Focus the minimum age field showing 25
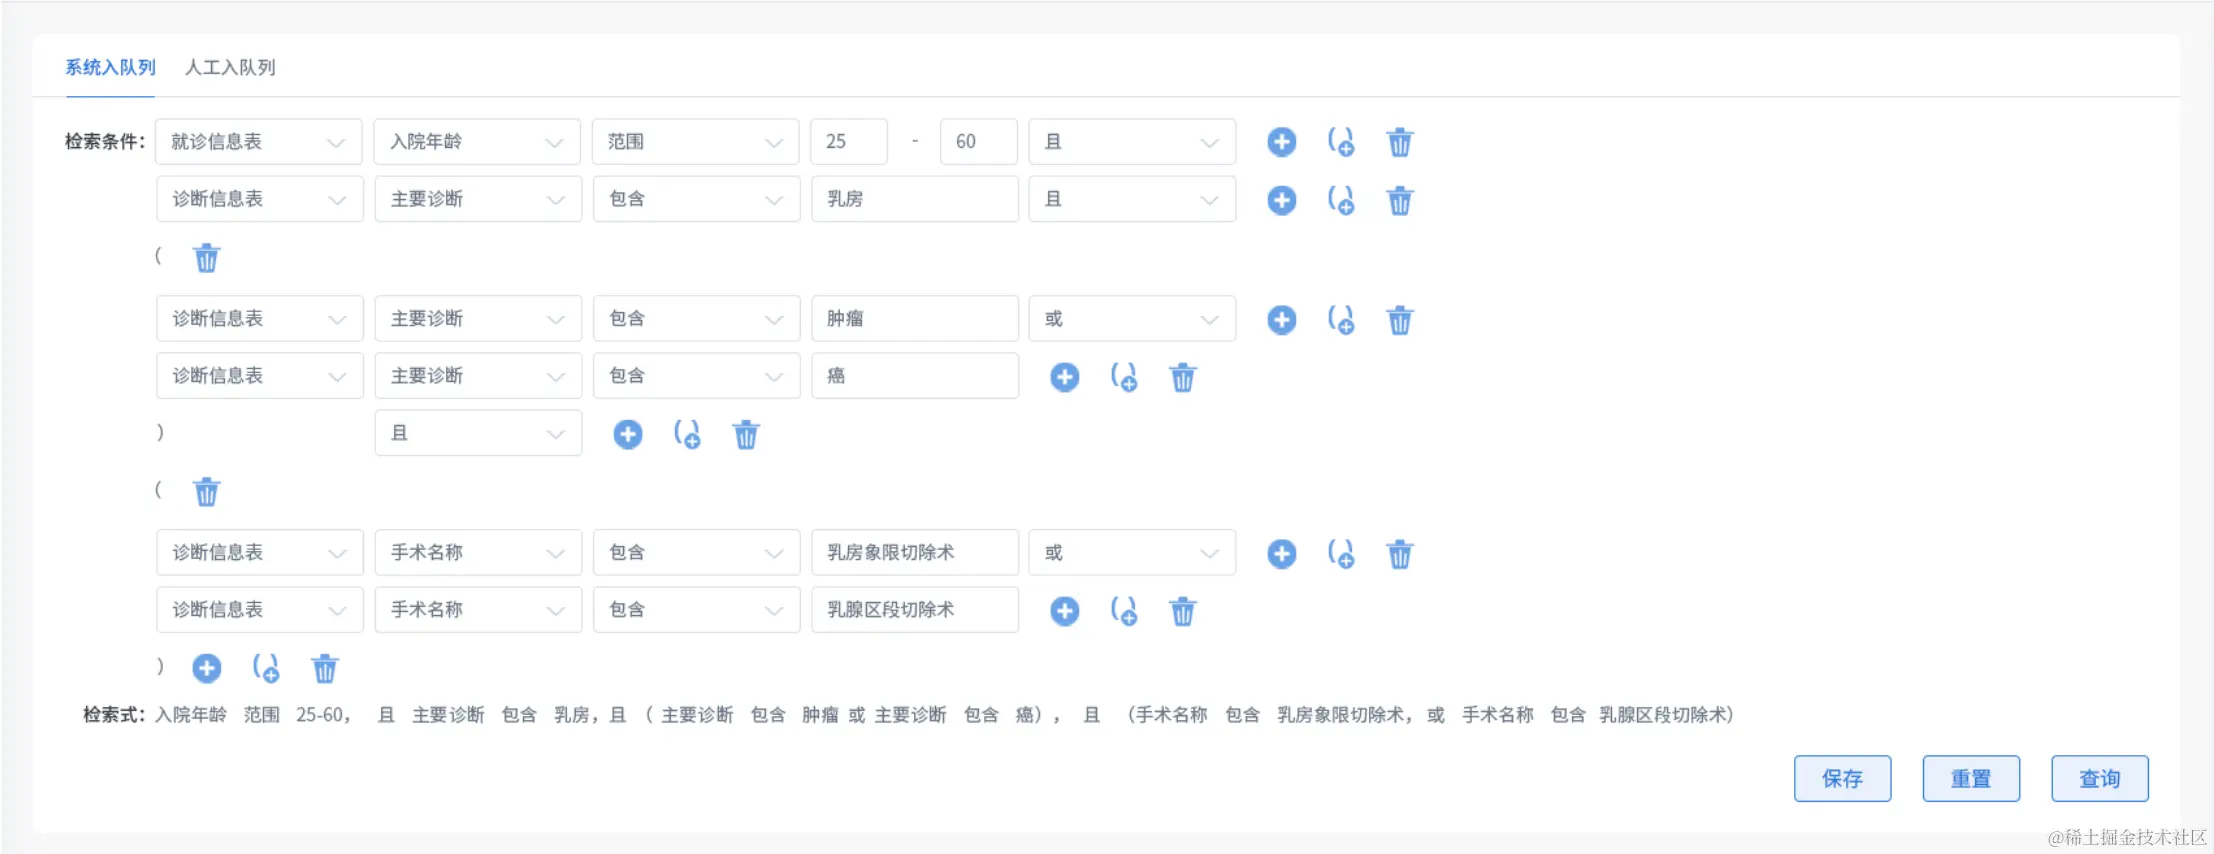 849,142
